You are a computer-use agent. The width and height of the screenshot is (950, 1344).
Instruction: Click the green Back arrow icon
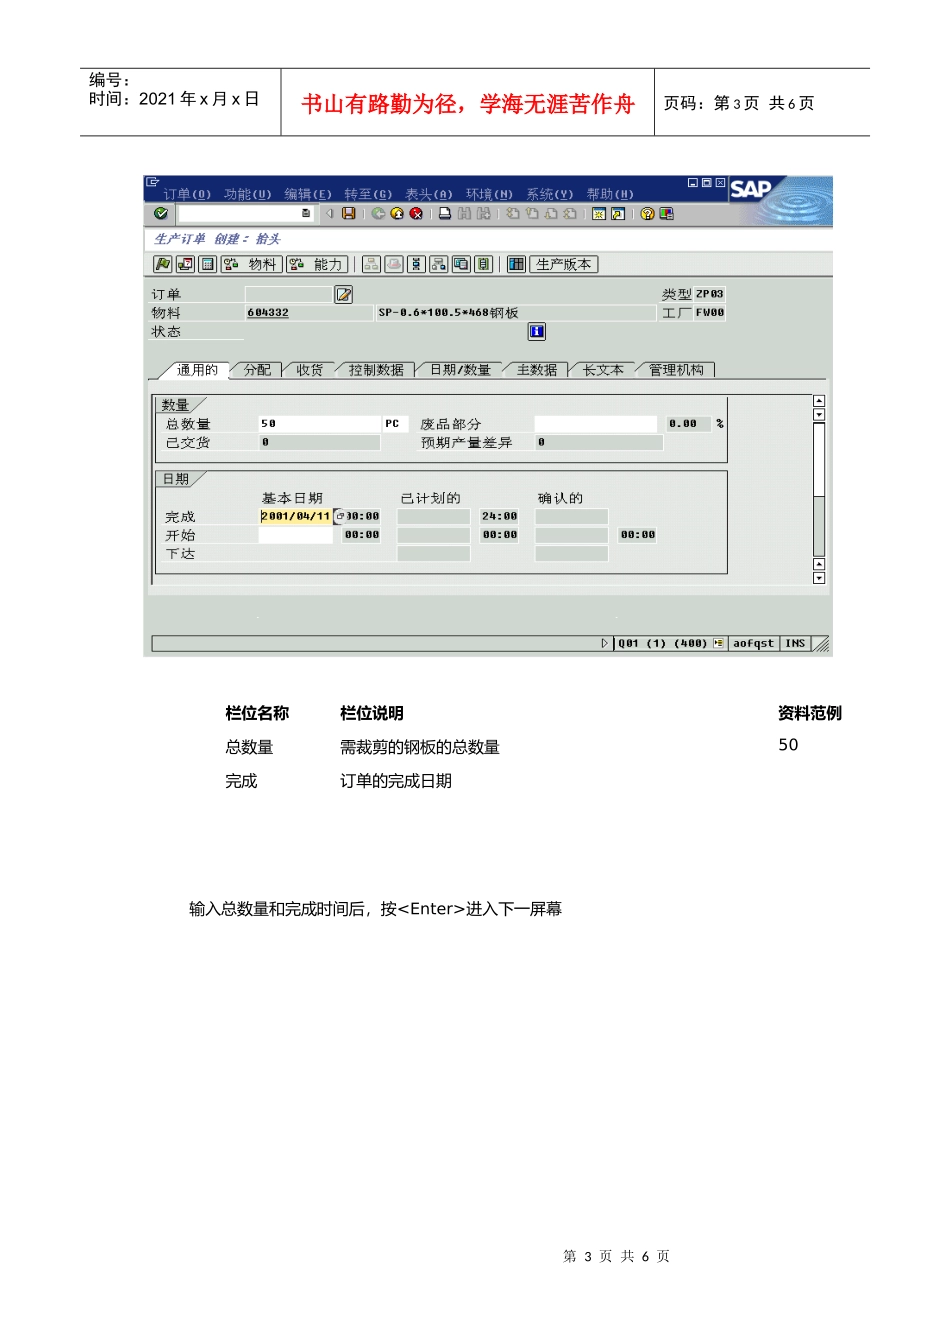click(x=378, y=213)
